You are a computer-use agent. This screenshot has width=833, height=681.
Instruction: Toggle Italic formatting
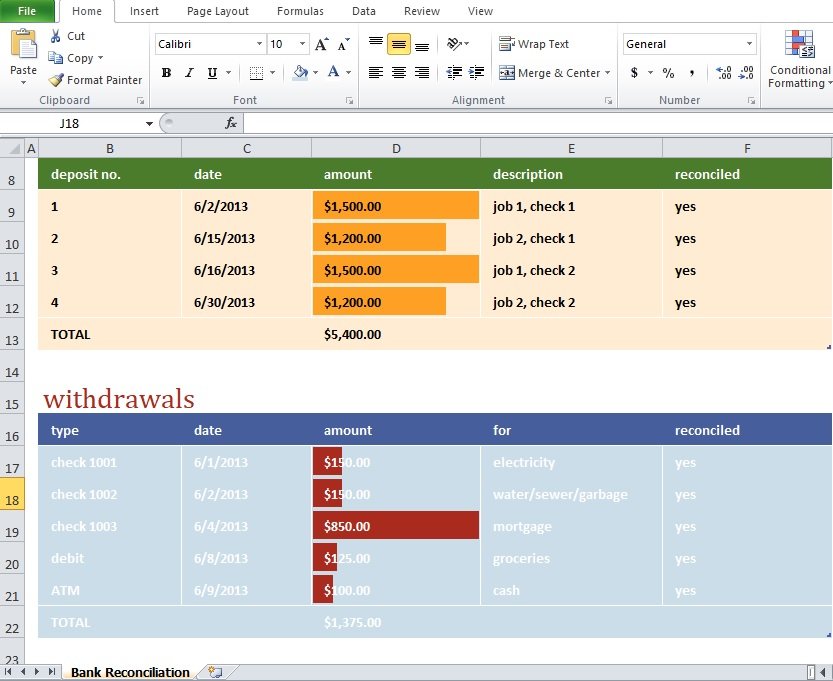click(189, 73)
